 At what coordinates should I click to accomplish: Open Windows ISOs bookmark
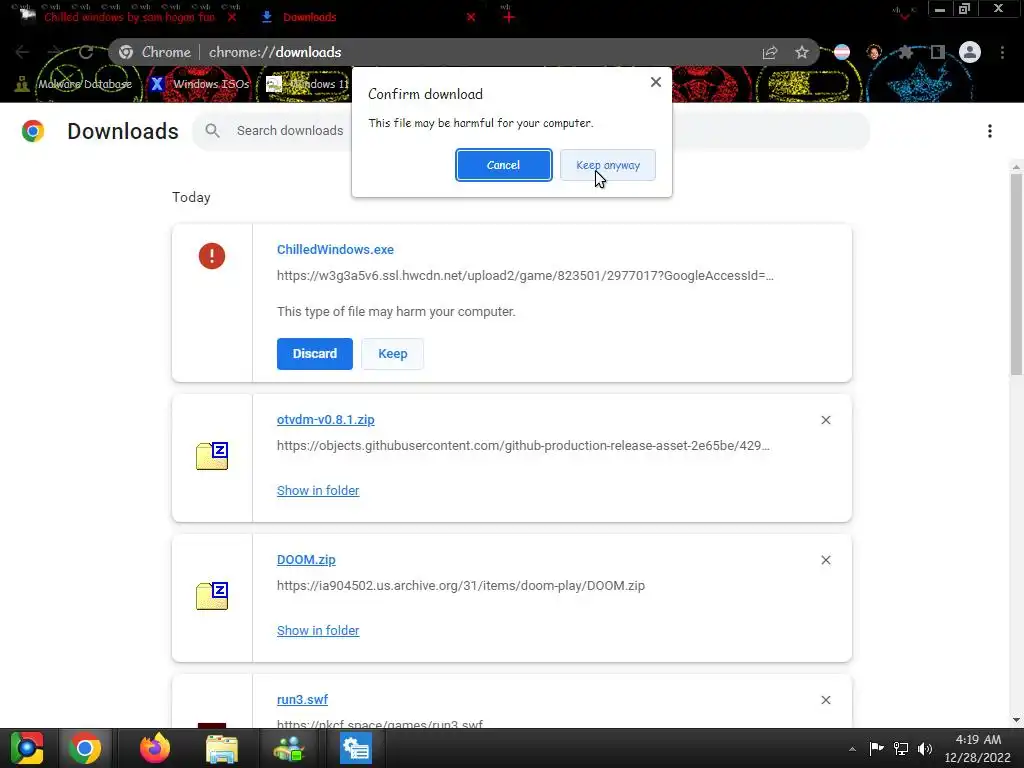(200, 84)
